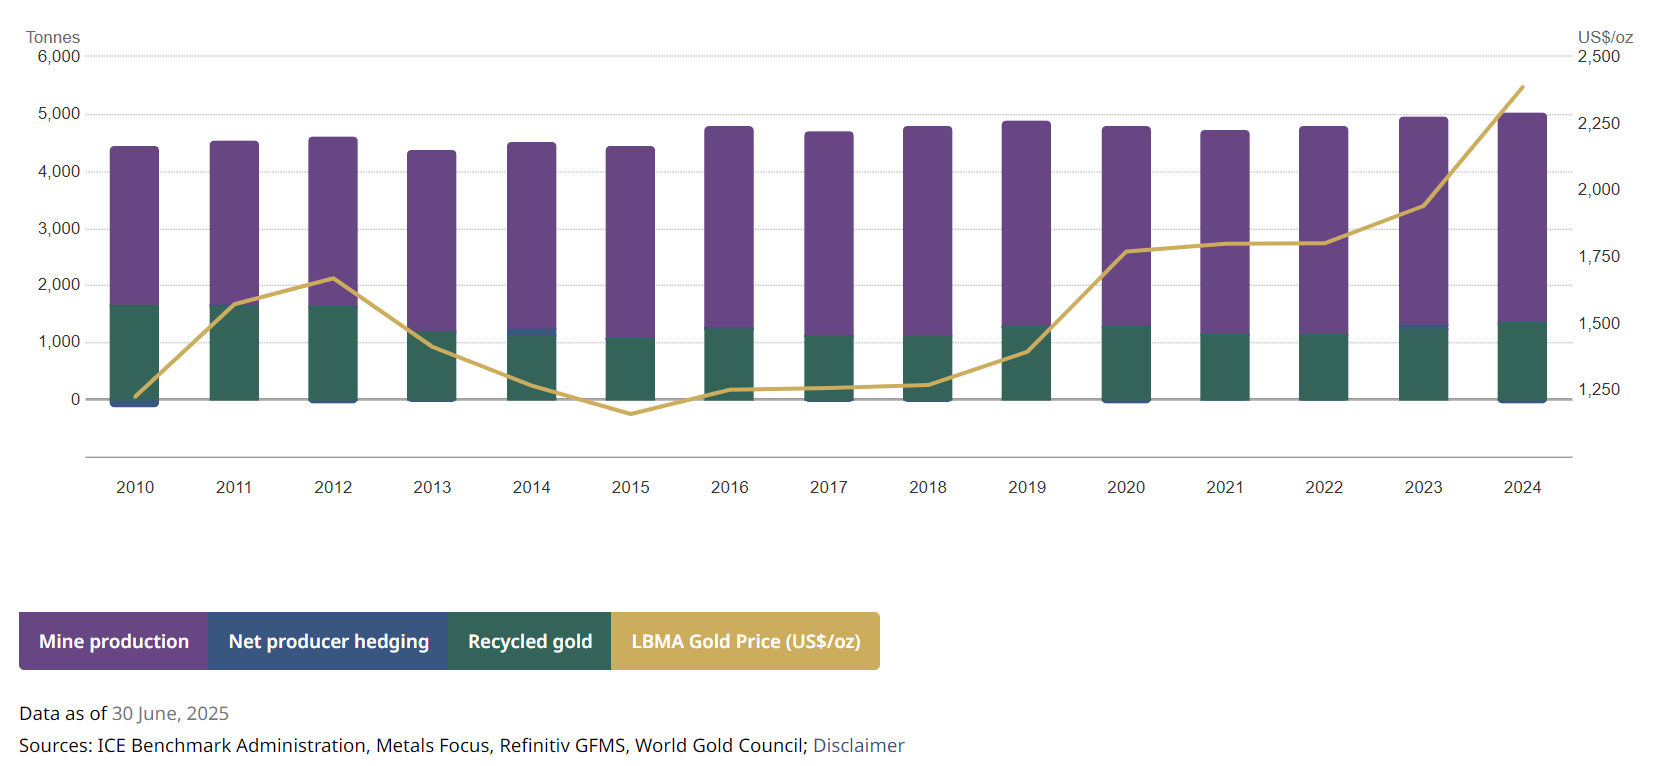The height and width of the screenshot is (766, 1655).
Task: Click the 2011 x-axis year label
Action: point(234,487)
